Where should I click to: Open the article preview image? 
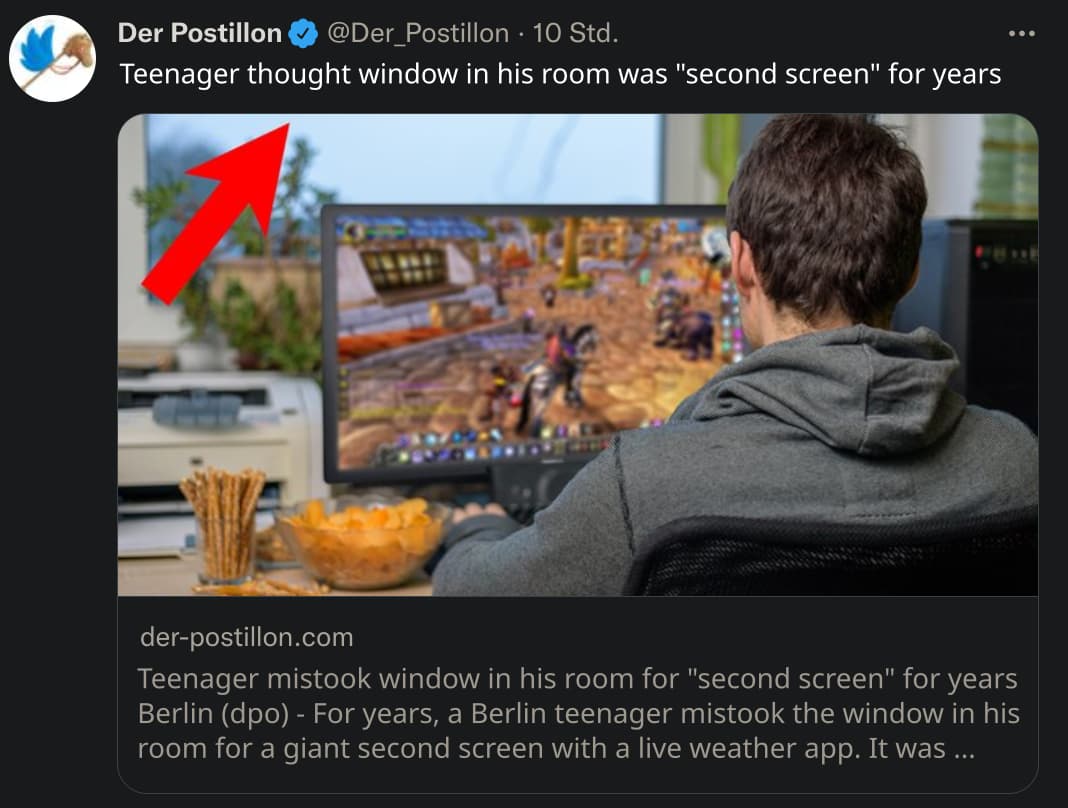(578, 355)
